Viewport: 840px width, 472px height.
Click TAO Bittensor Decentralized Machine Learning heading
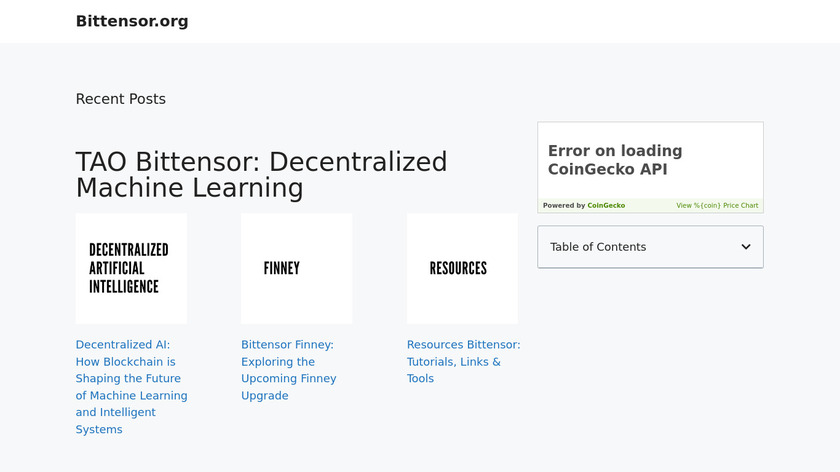coord(261,174)
